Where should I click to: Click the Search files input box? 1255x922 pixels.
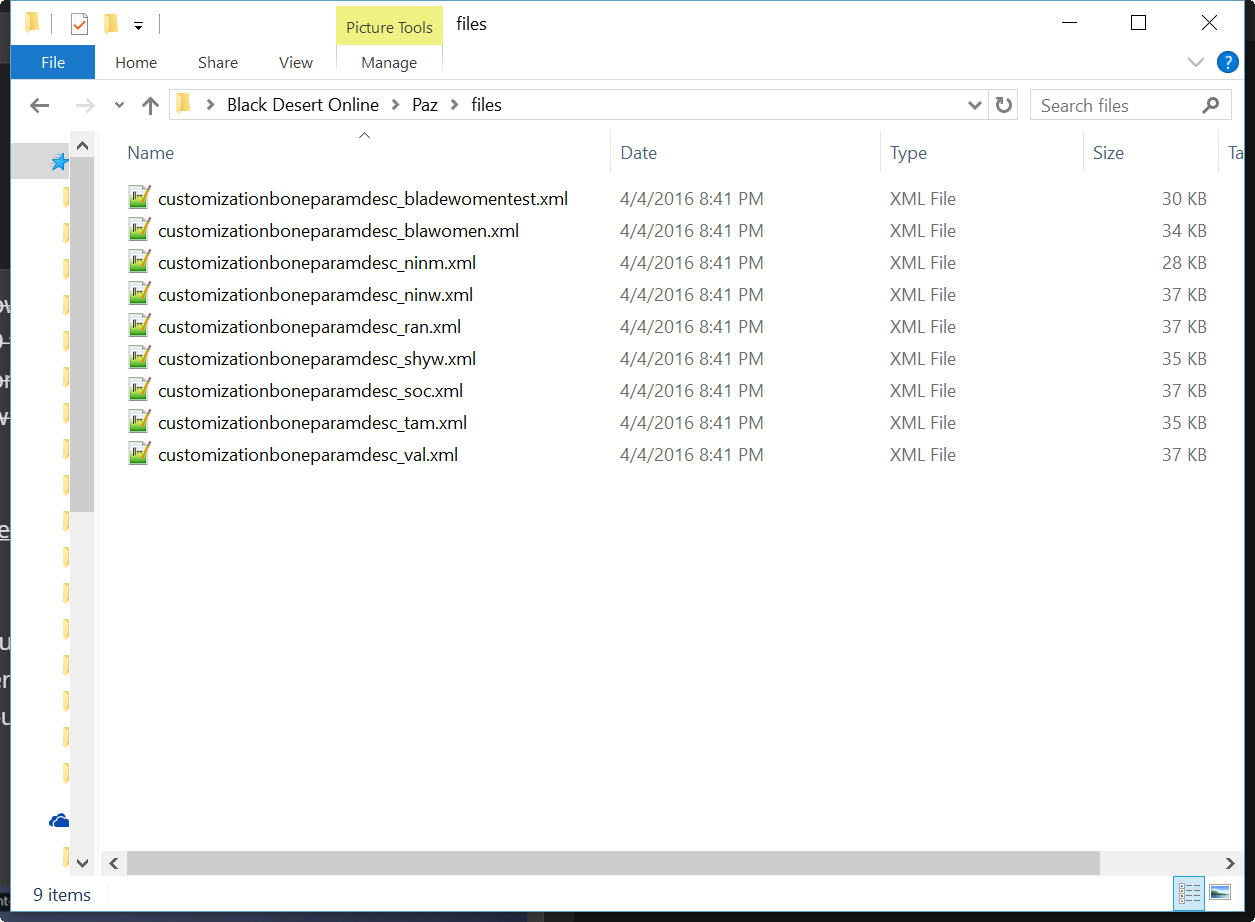1115,105
